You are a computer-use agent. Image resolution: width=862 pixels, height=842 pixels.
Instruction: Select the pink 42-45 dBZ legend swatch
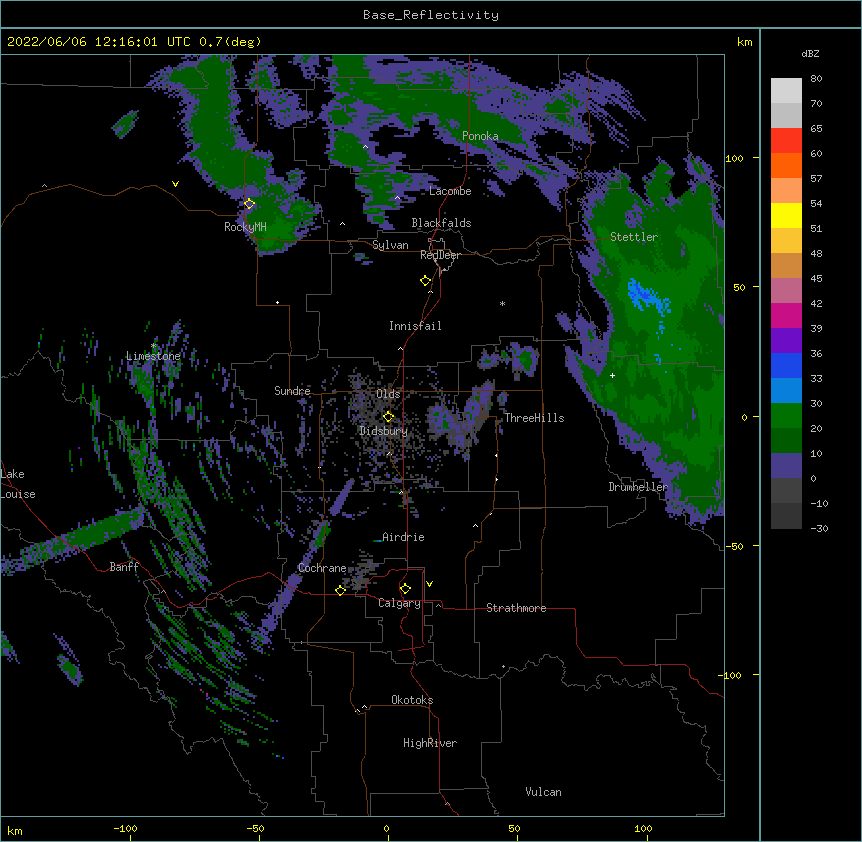(x=786, y=291)
